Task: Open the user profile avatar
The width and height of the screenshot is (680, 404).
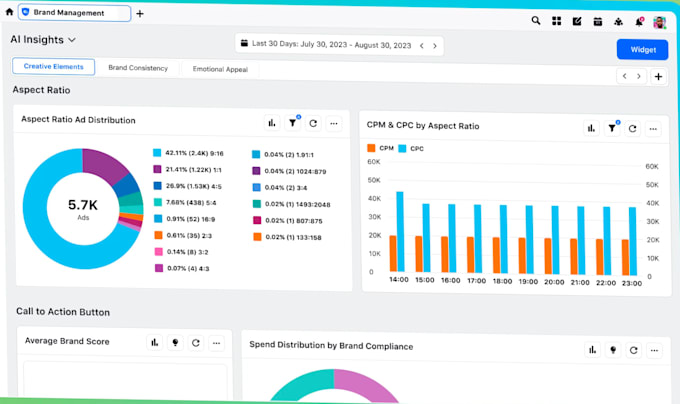Action: pyautogui.click(x=660, y=23)
